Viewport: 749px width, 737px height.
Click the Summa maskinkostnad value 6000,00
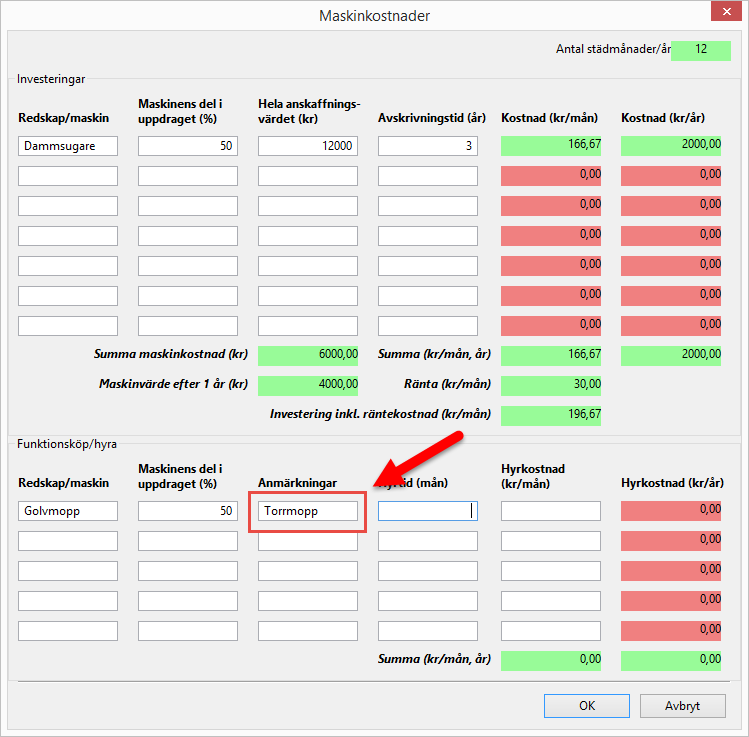307,355
